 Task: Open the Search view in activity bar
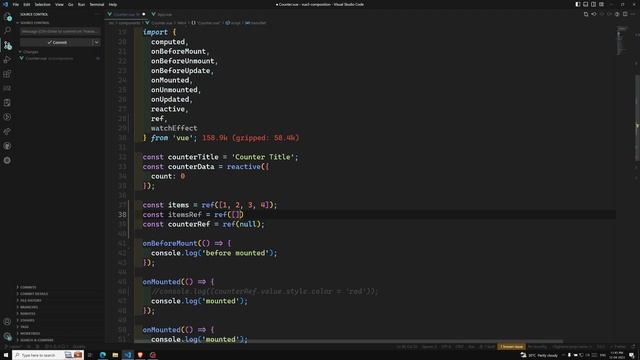7,31
